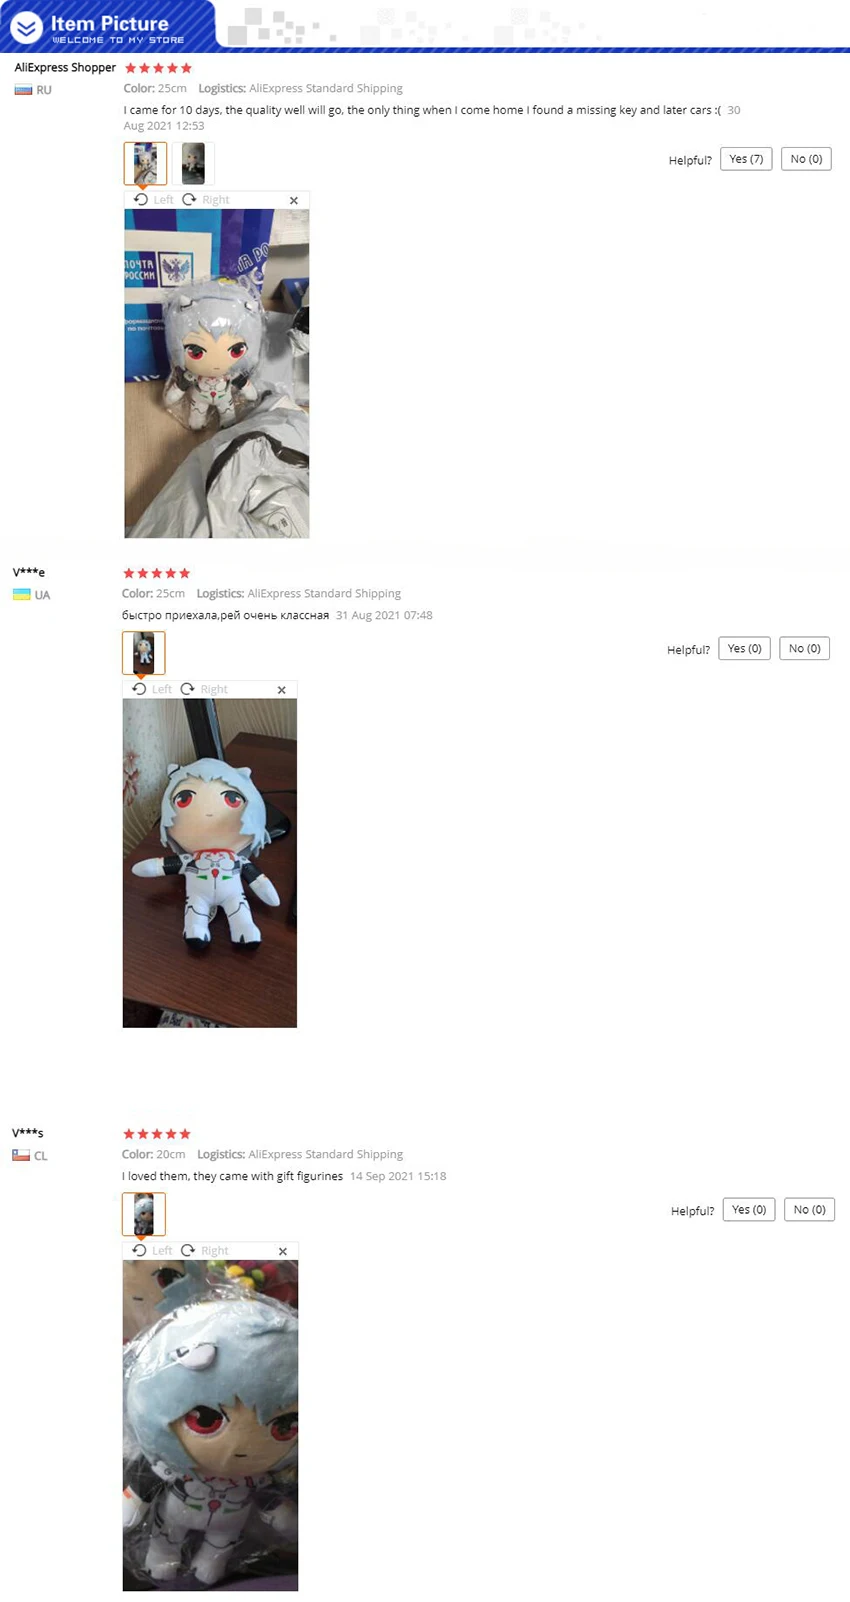Select the first thumbnail in RU review

145,163
